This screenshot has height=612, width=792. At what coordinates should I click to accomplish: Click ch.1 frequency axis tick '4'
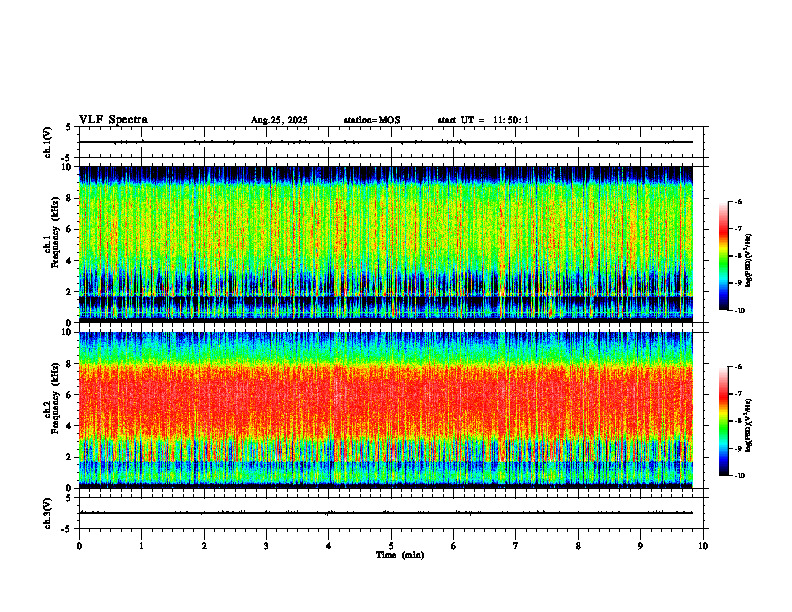pyautogui.click(x=70, y=261)
